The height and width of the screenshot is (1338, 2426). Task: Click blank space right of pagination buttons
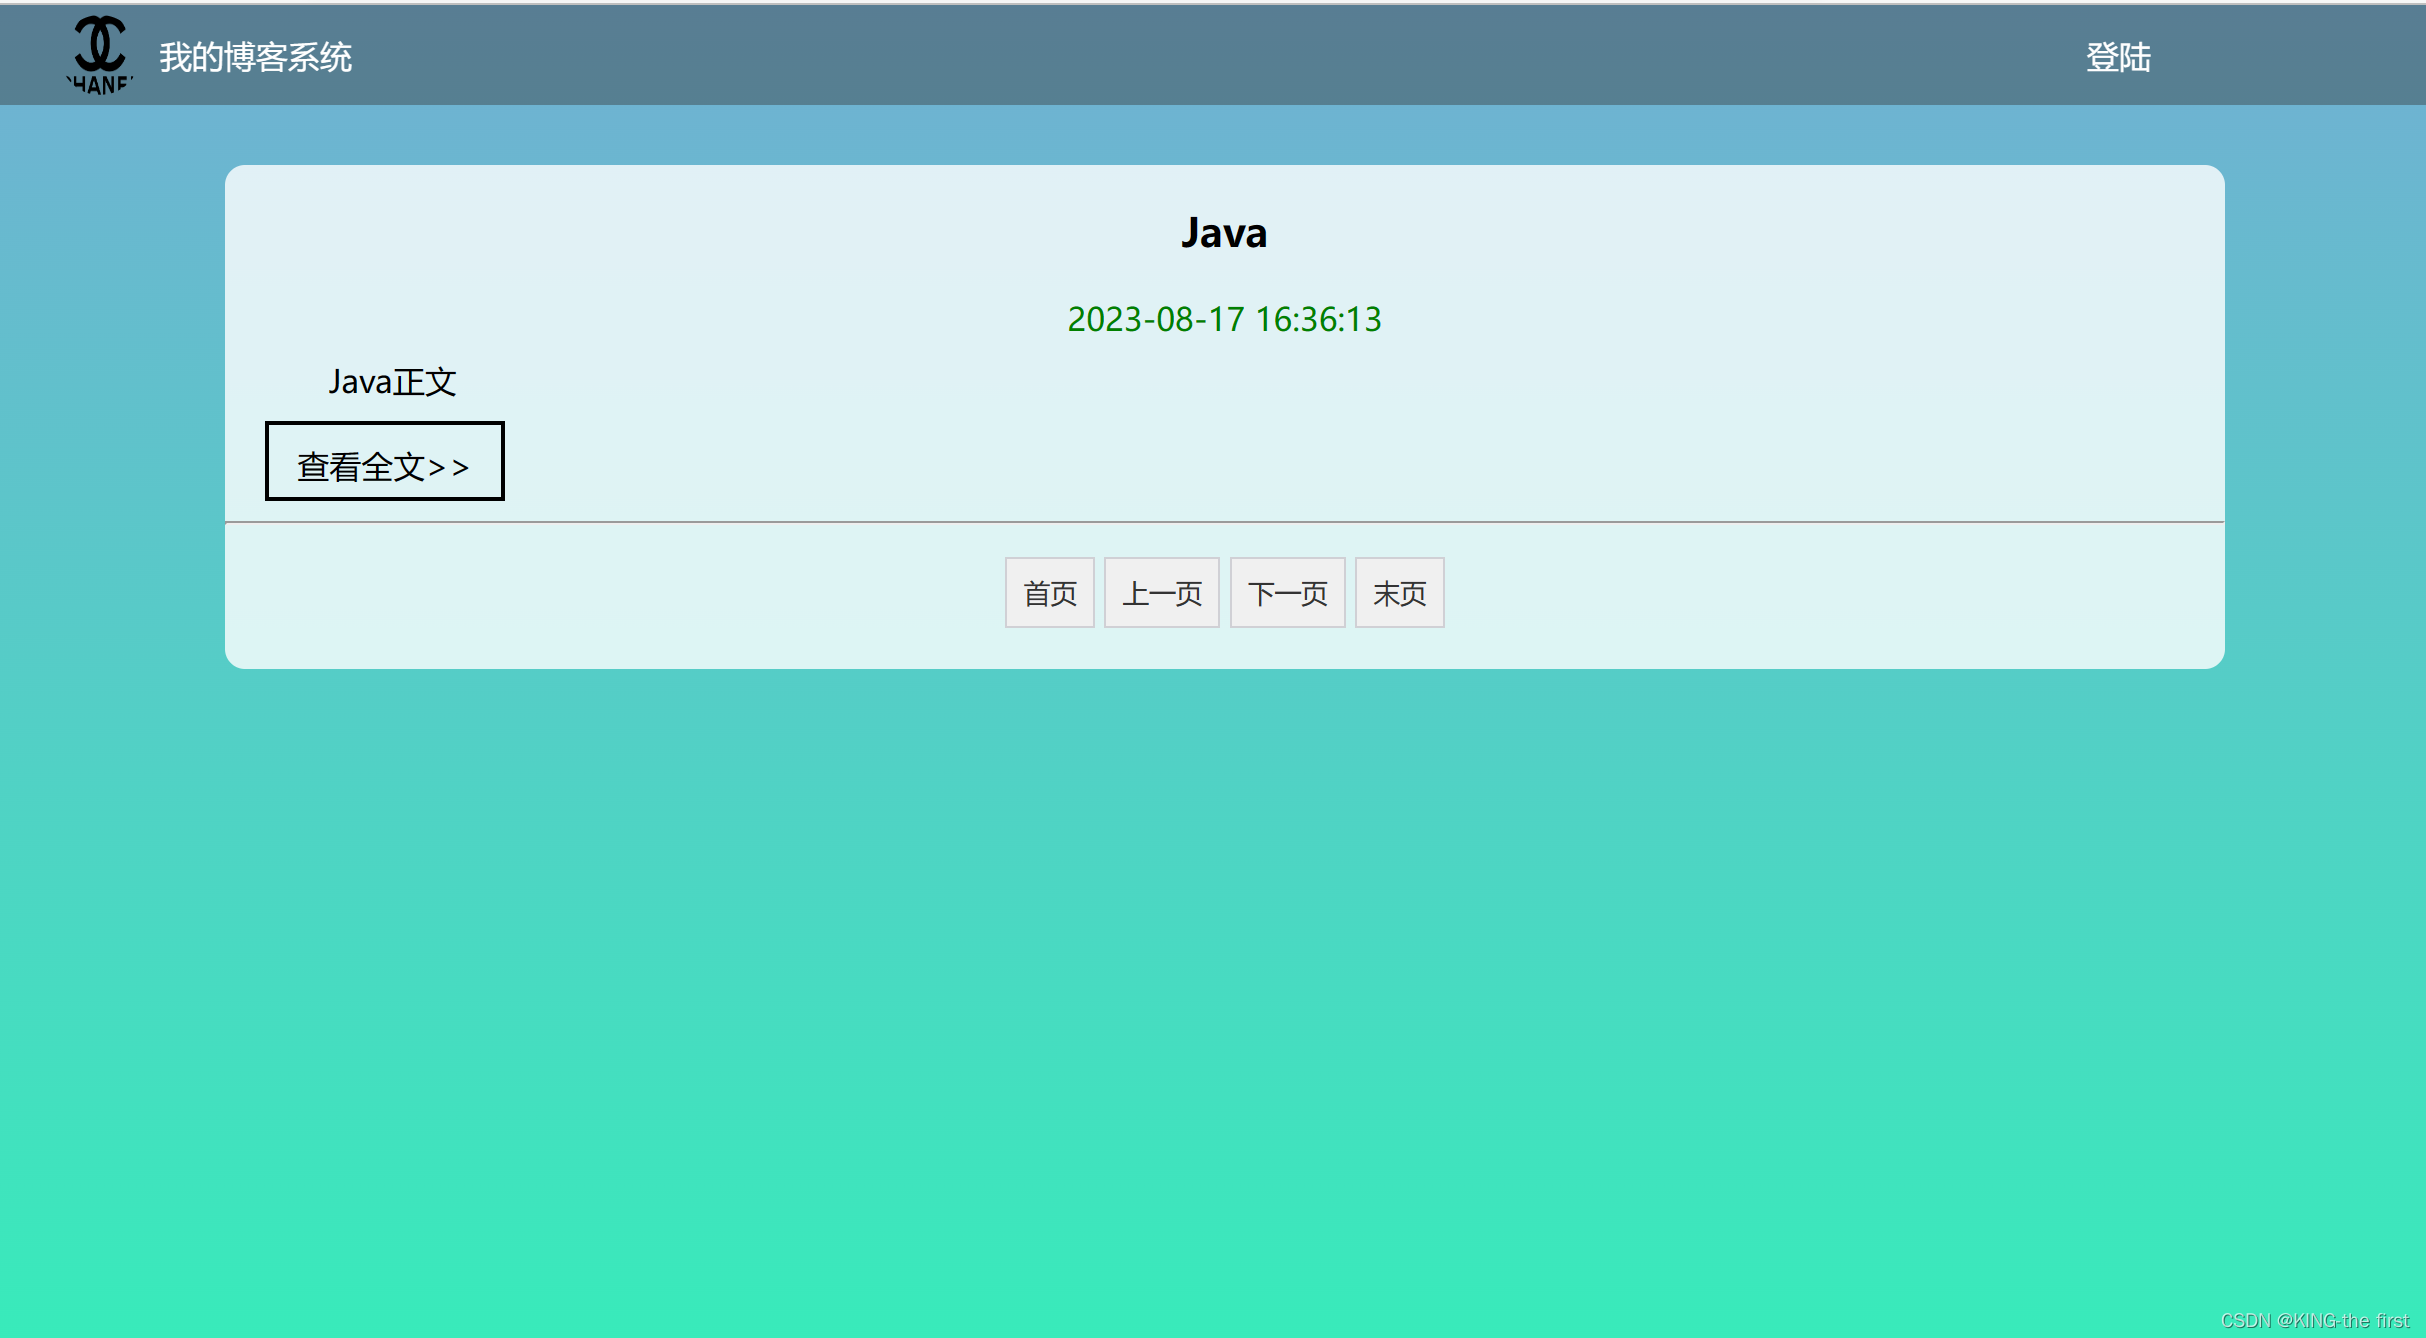1800,593
